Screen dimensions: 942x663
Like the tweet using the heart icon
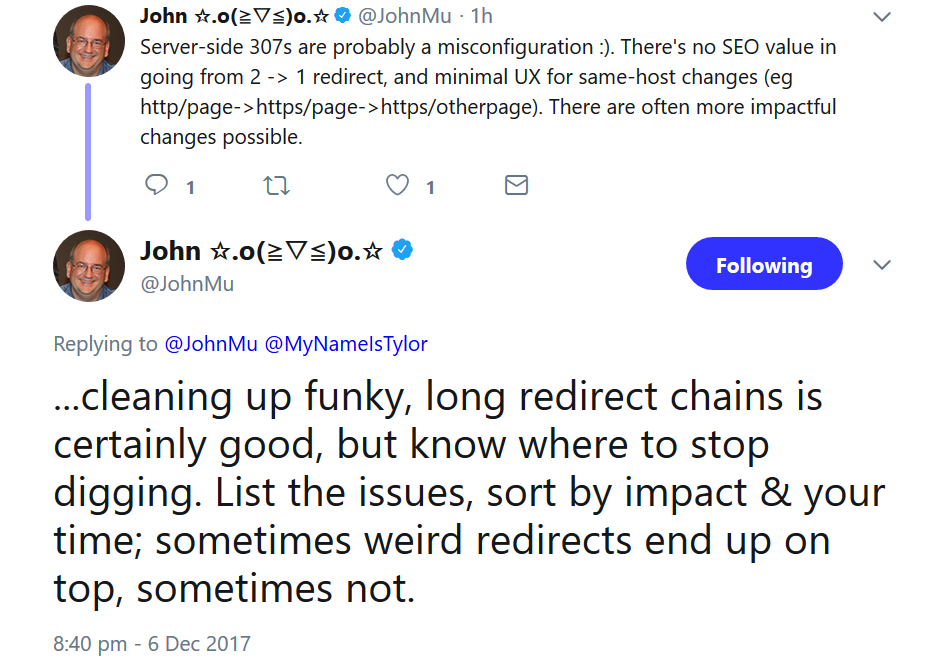396,185
